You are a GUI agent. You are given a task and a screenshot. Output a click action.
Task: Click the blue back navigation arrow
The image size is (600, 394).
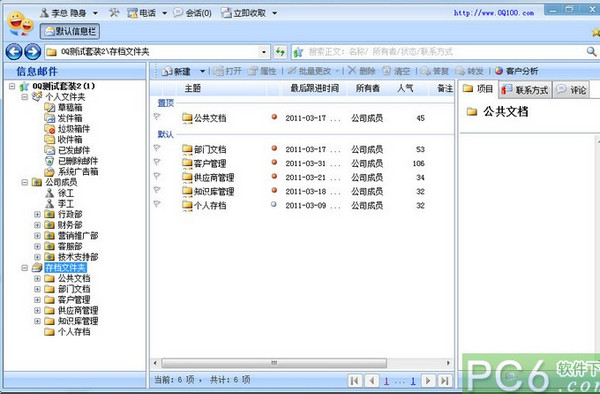tap(14, 52)
